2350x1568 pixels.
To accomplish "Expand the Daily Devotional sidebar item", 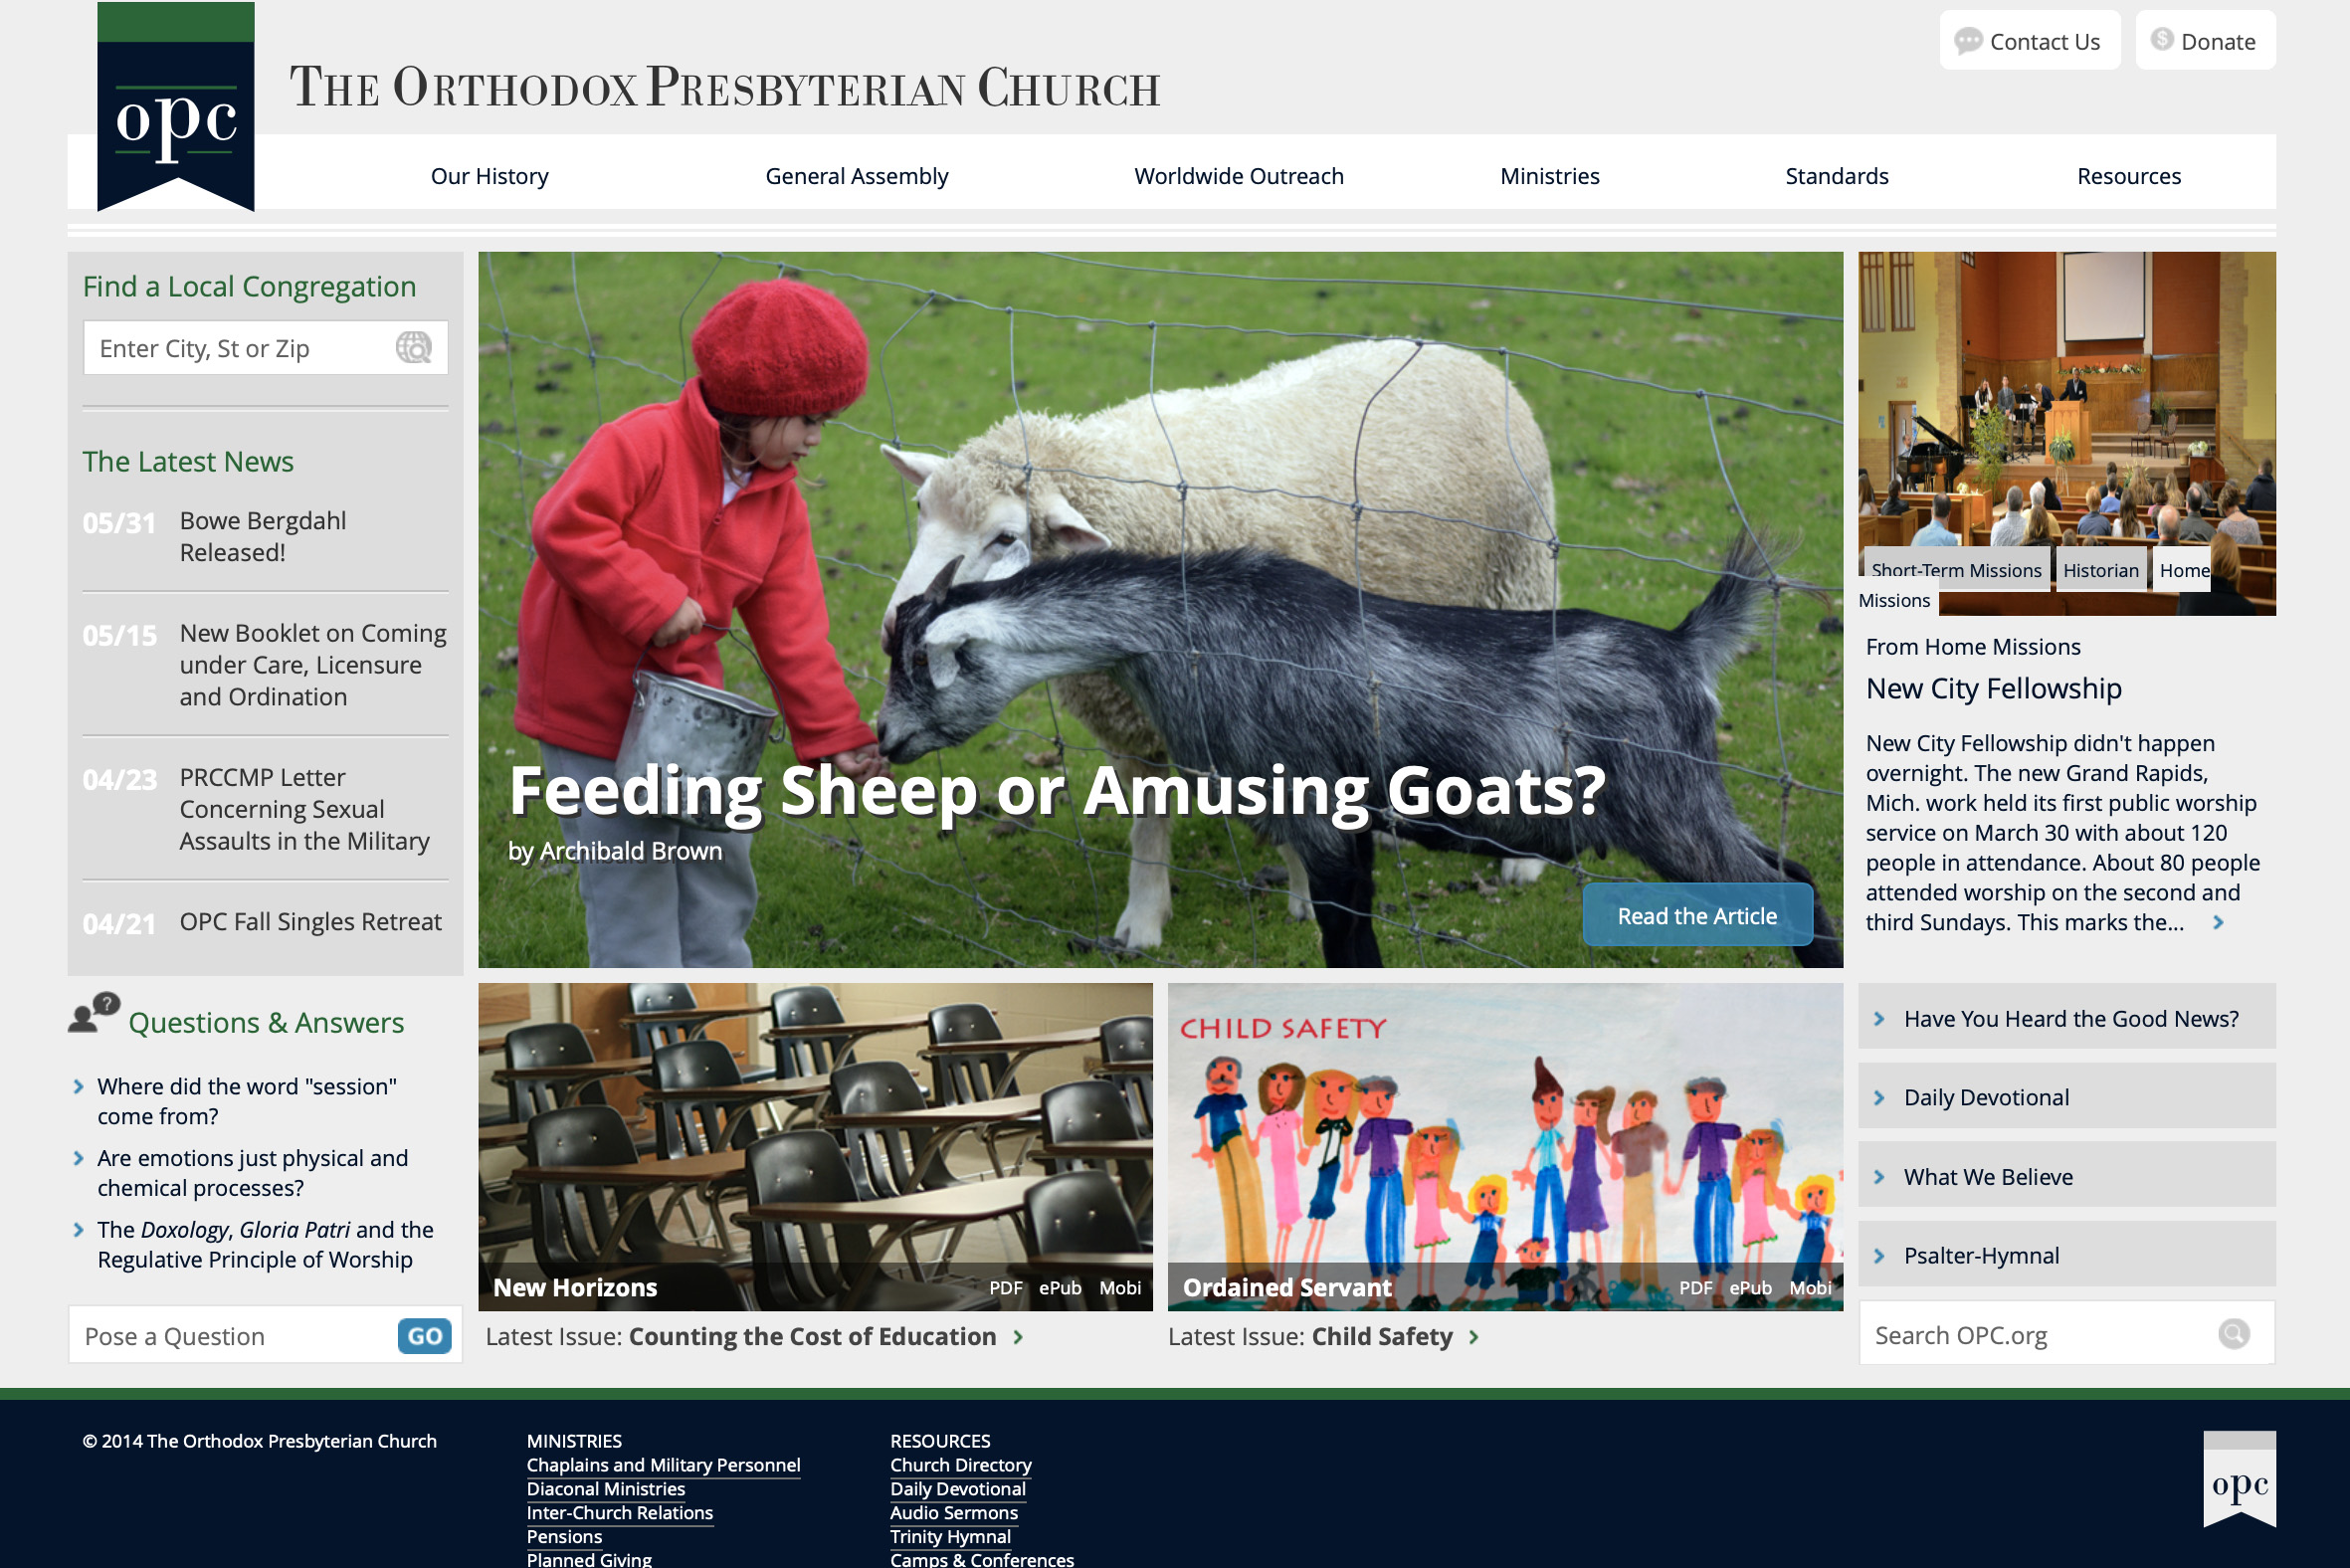I will [x=2066, y=1097].
